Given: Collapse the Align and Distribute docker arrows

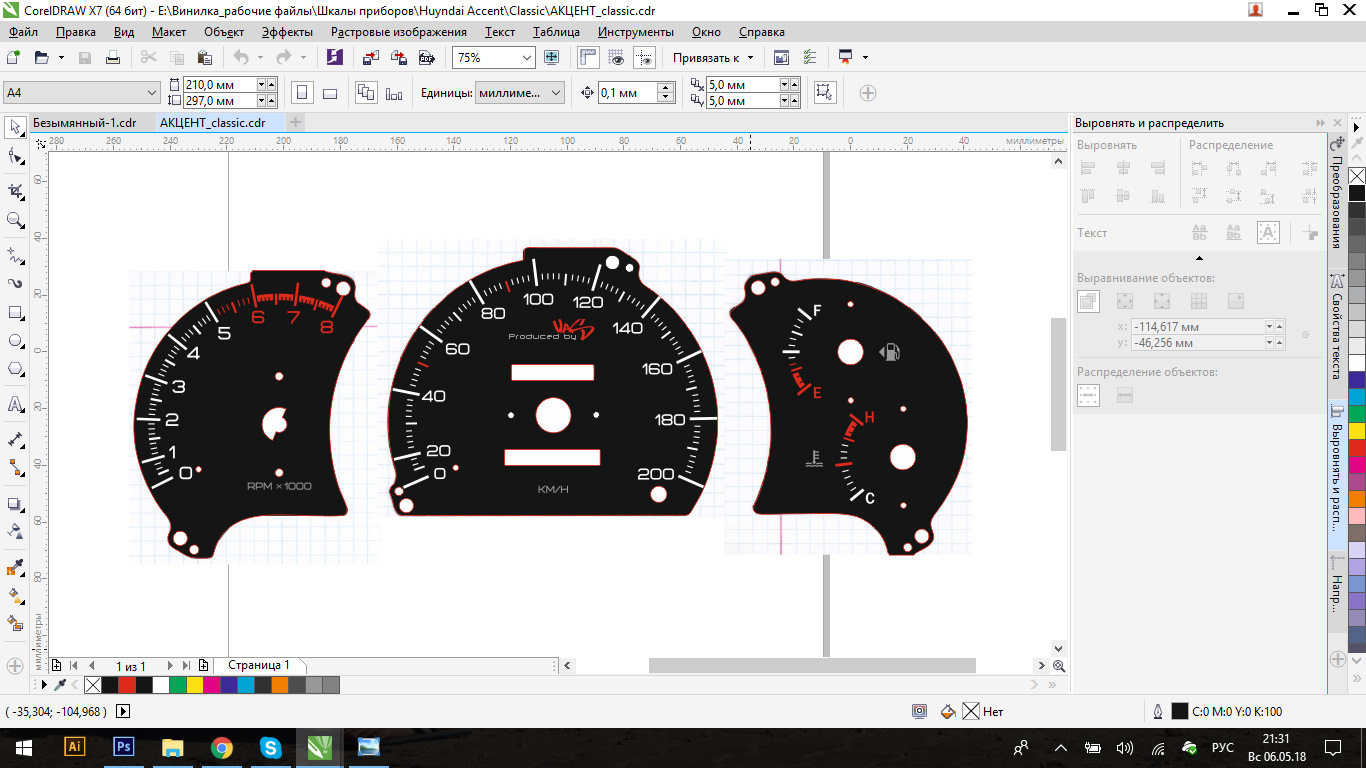Looking at the screenshot, I should pyautogui.click(x=1321, y=123).
